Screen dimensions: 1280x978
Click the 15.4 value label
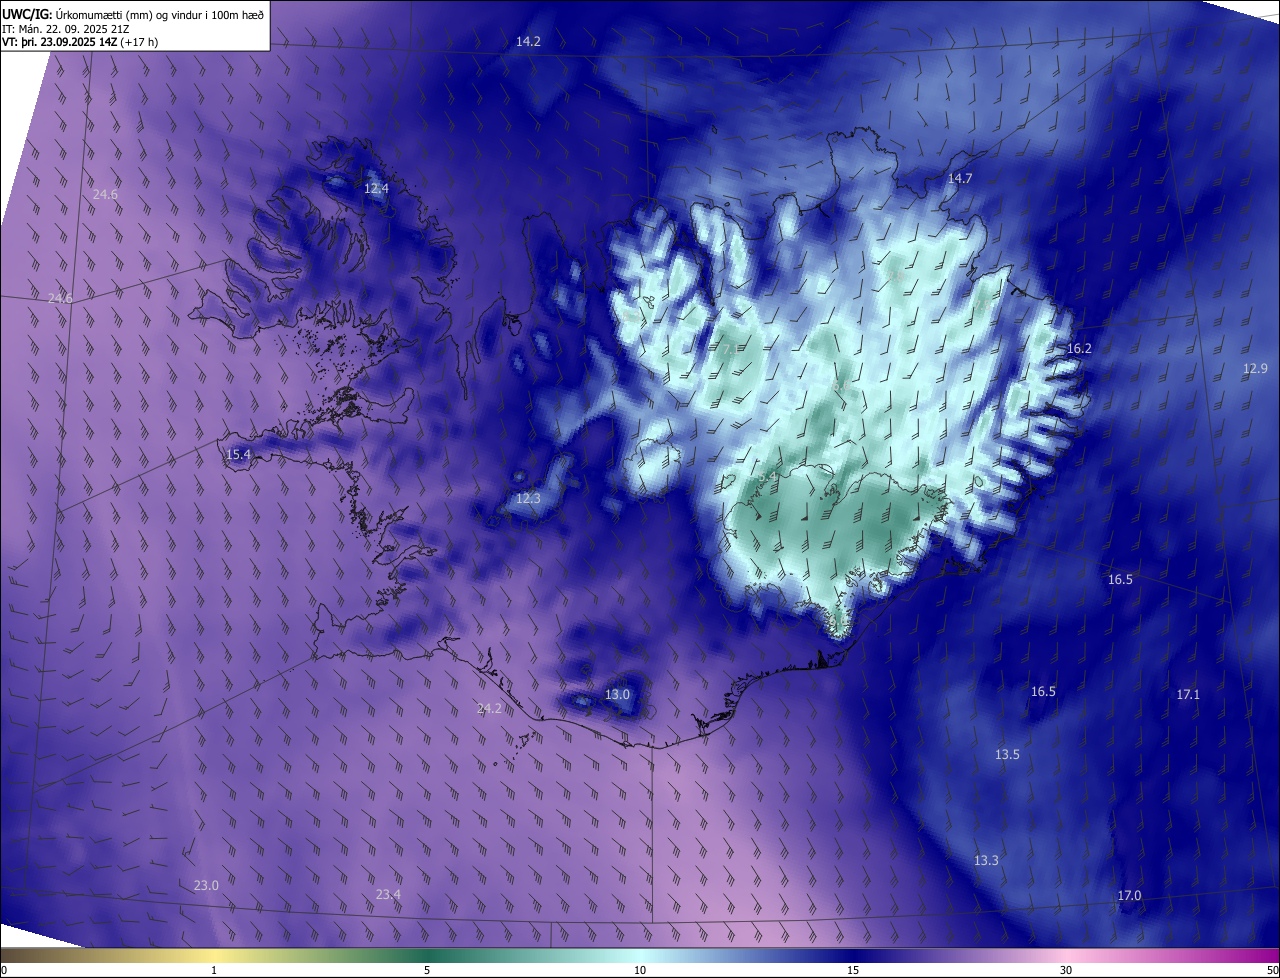238,455
